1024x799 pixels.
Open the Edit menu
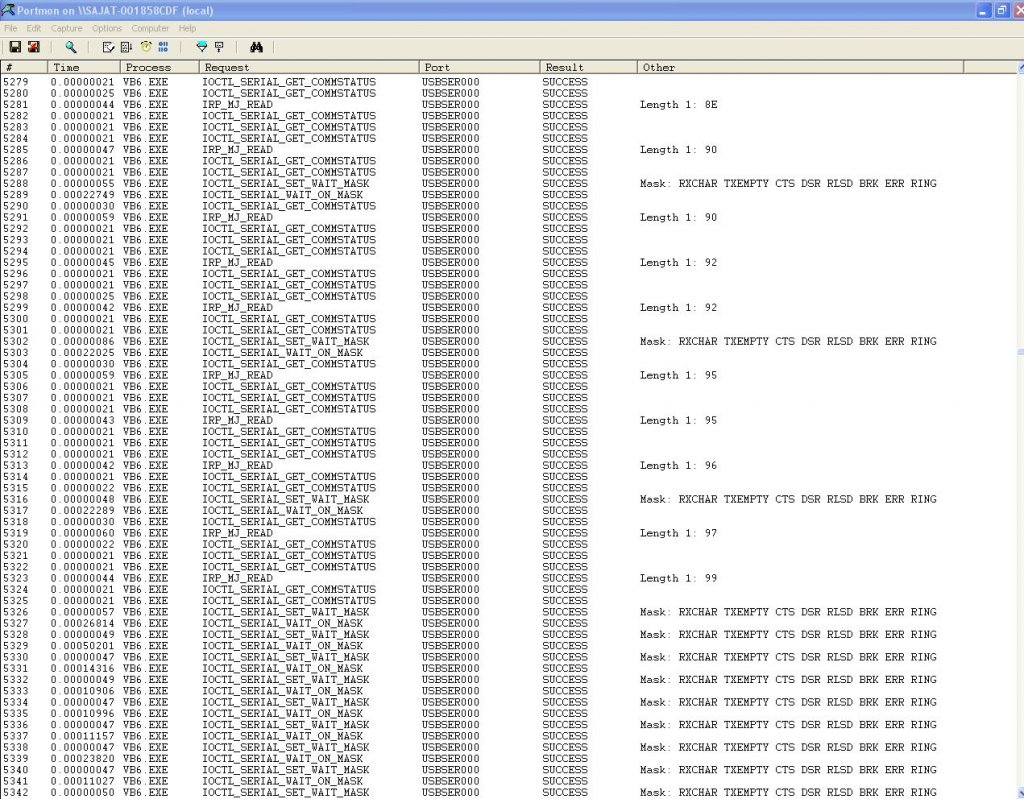[34, 28]
